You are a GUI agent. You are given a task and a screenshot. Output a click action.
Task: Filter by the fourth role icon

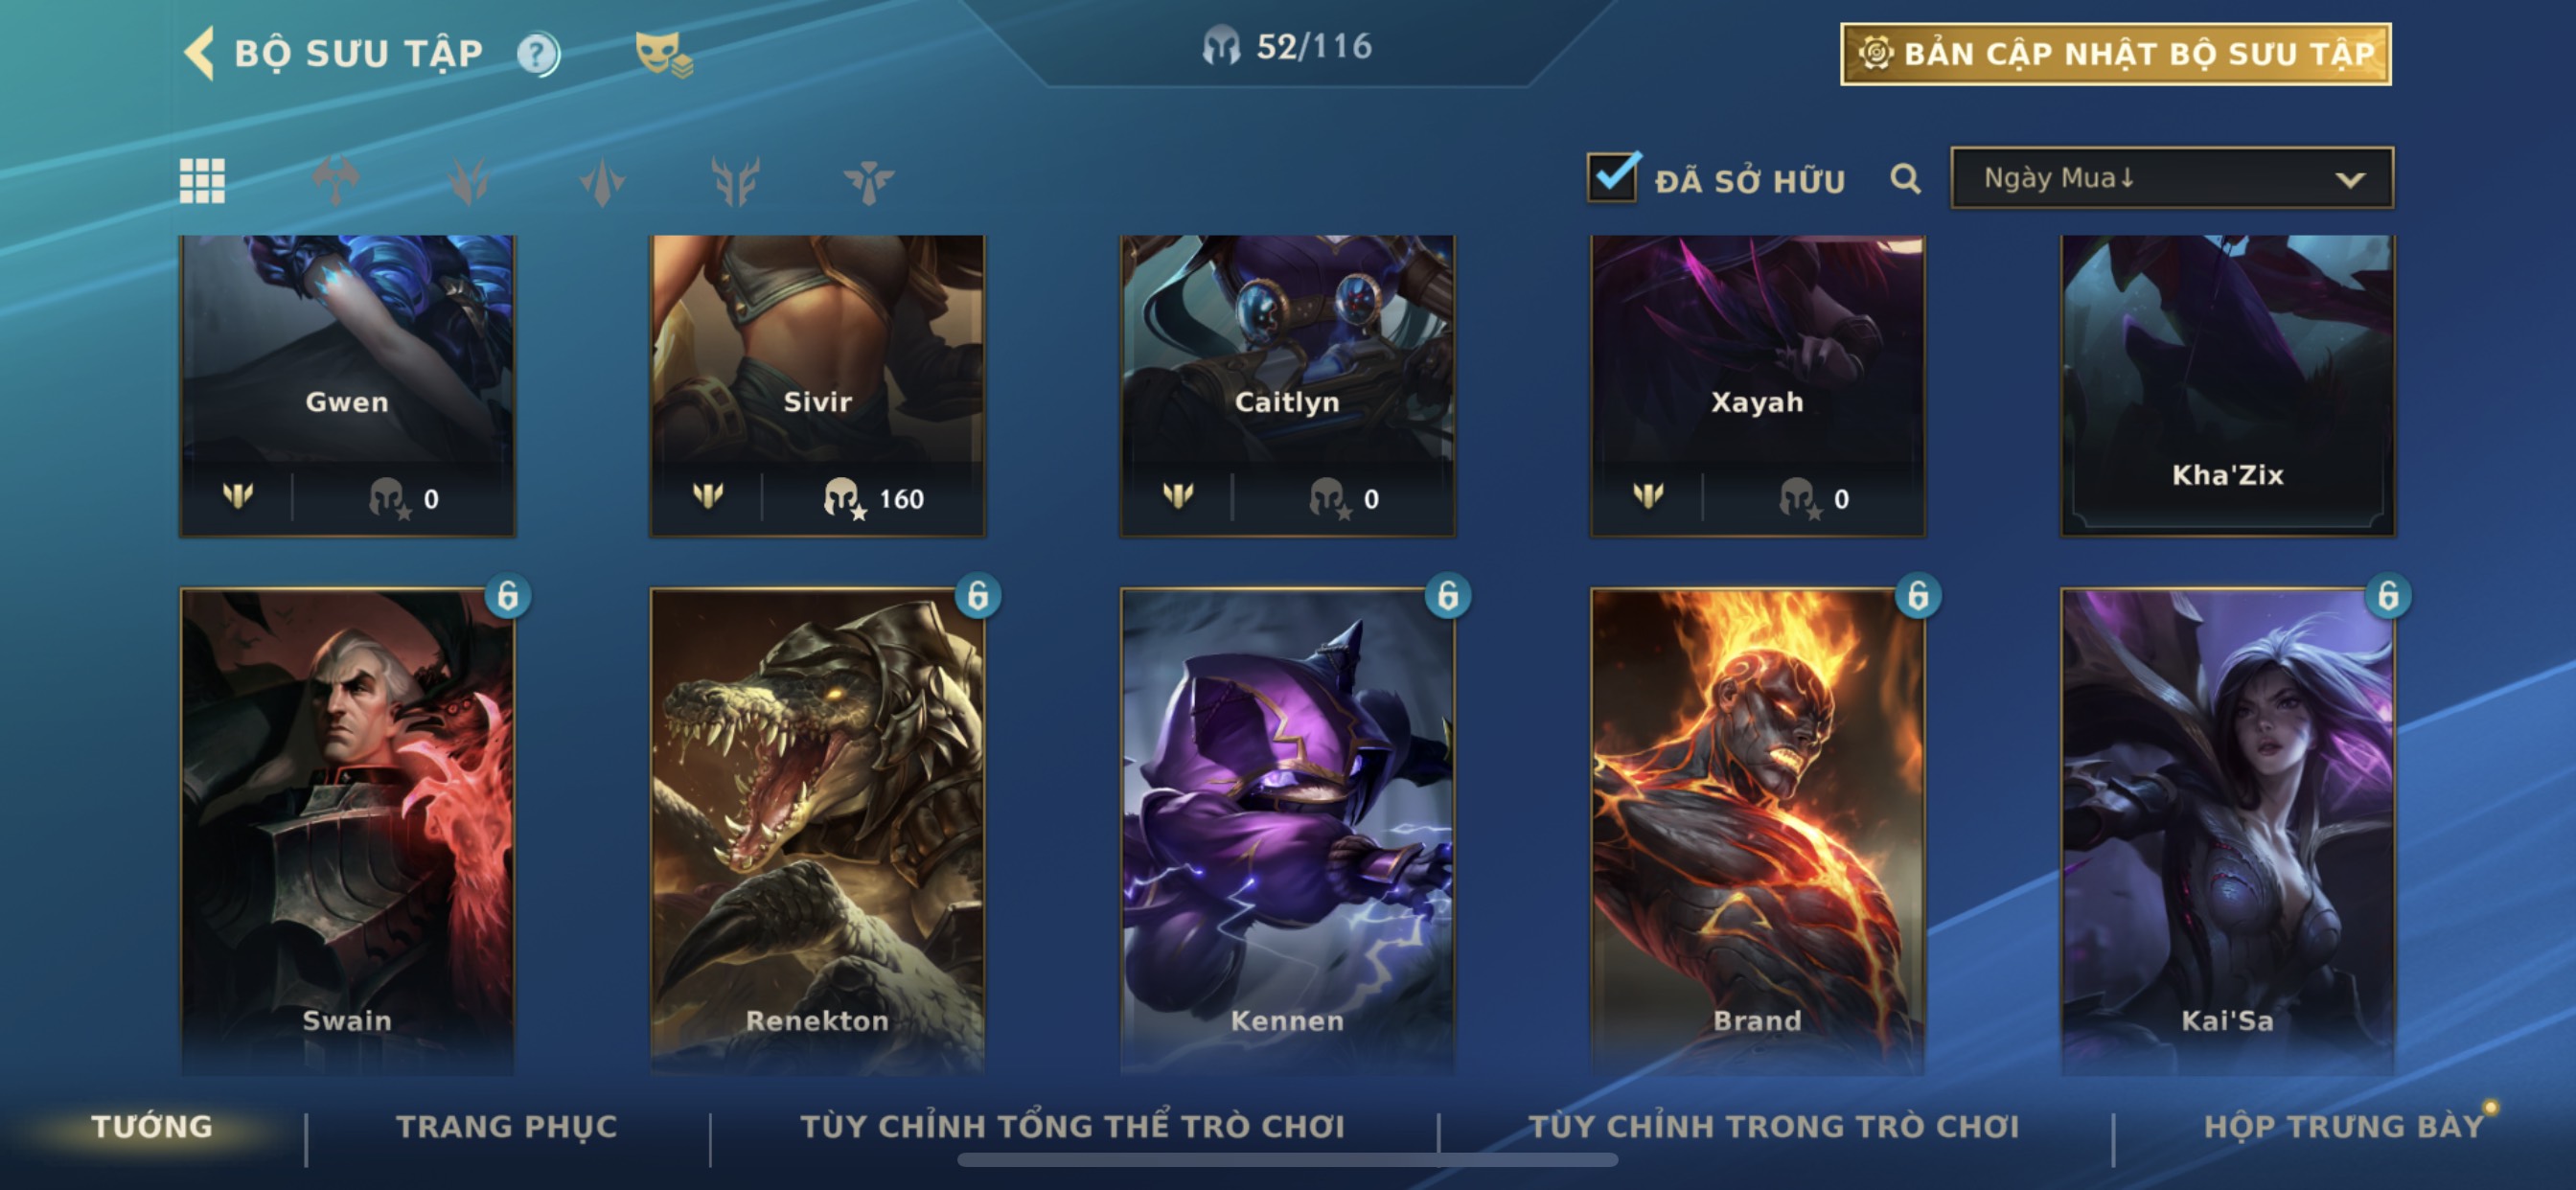[735, 181]
